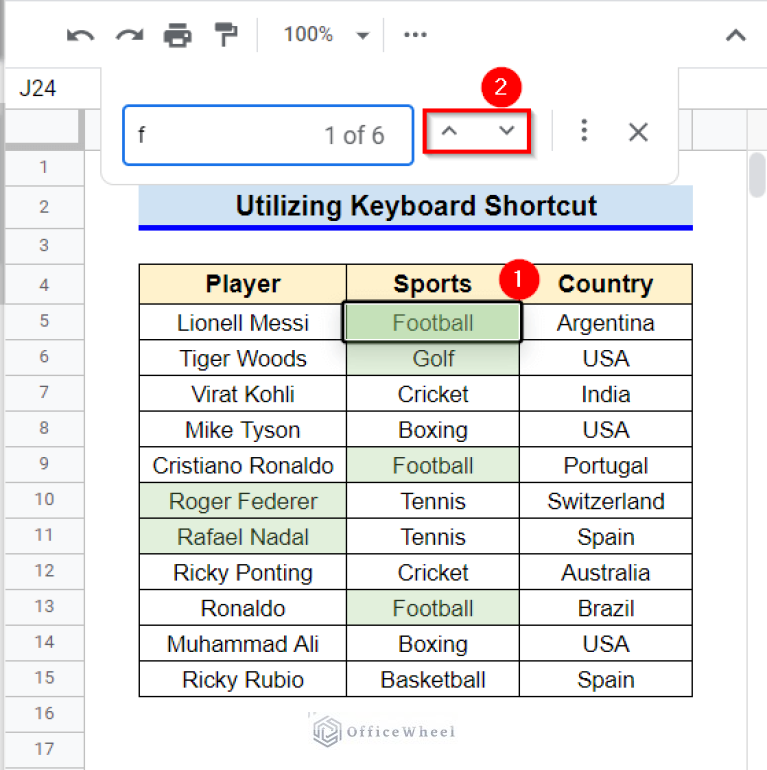Select the Basketball cell
Viewport: 767px width, 770px height.
tap(433, 680)
